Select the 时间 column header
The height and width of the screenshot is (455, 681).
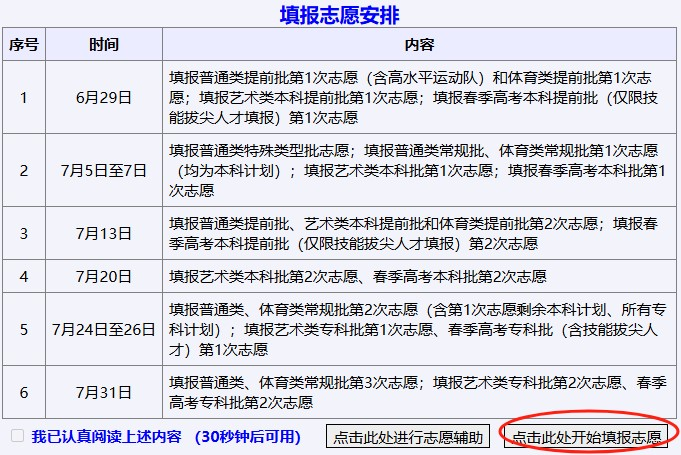pos(103,45)
